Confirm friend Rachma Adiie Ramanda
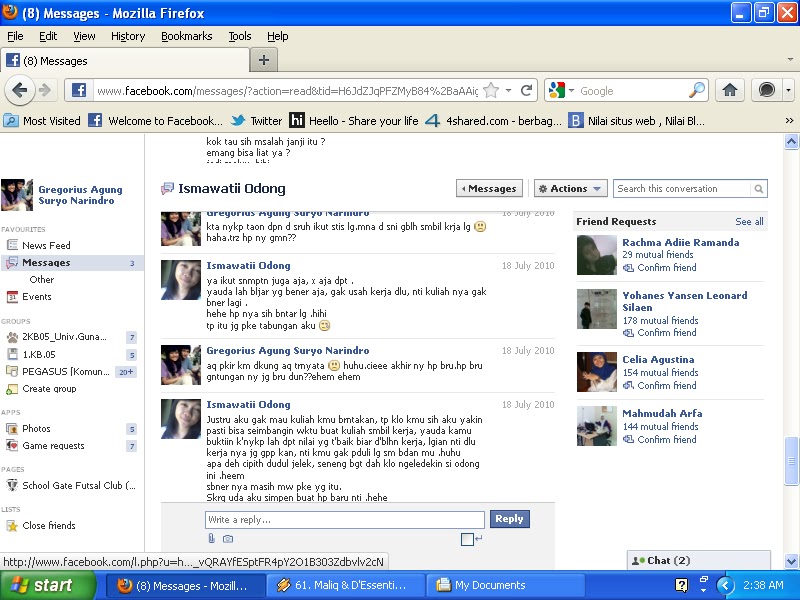Image resolution: width=800 pixels, height=600 pixels. [x=666, y=267]
